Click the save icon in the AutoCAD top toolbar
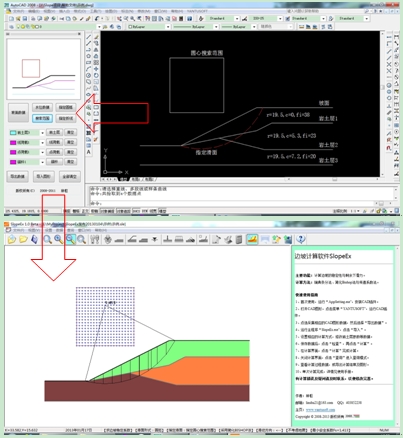This screenshot has width=403, height=438. coord(25,19)
